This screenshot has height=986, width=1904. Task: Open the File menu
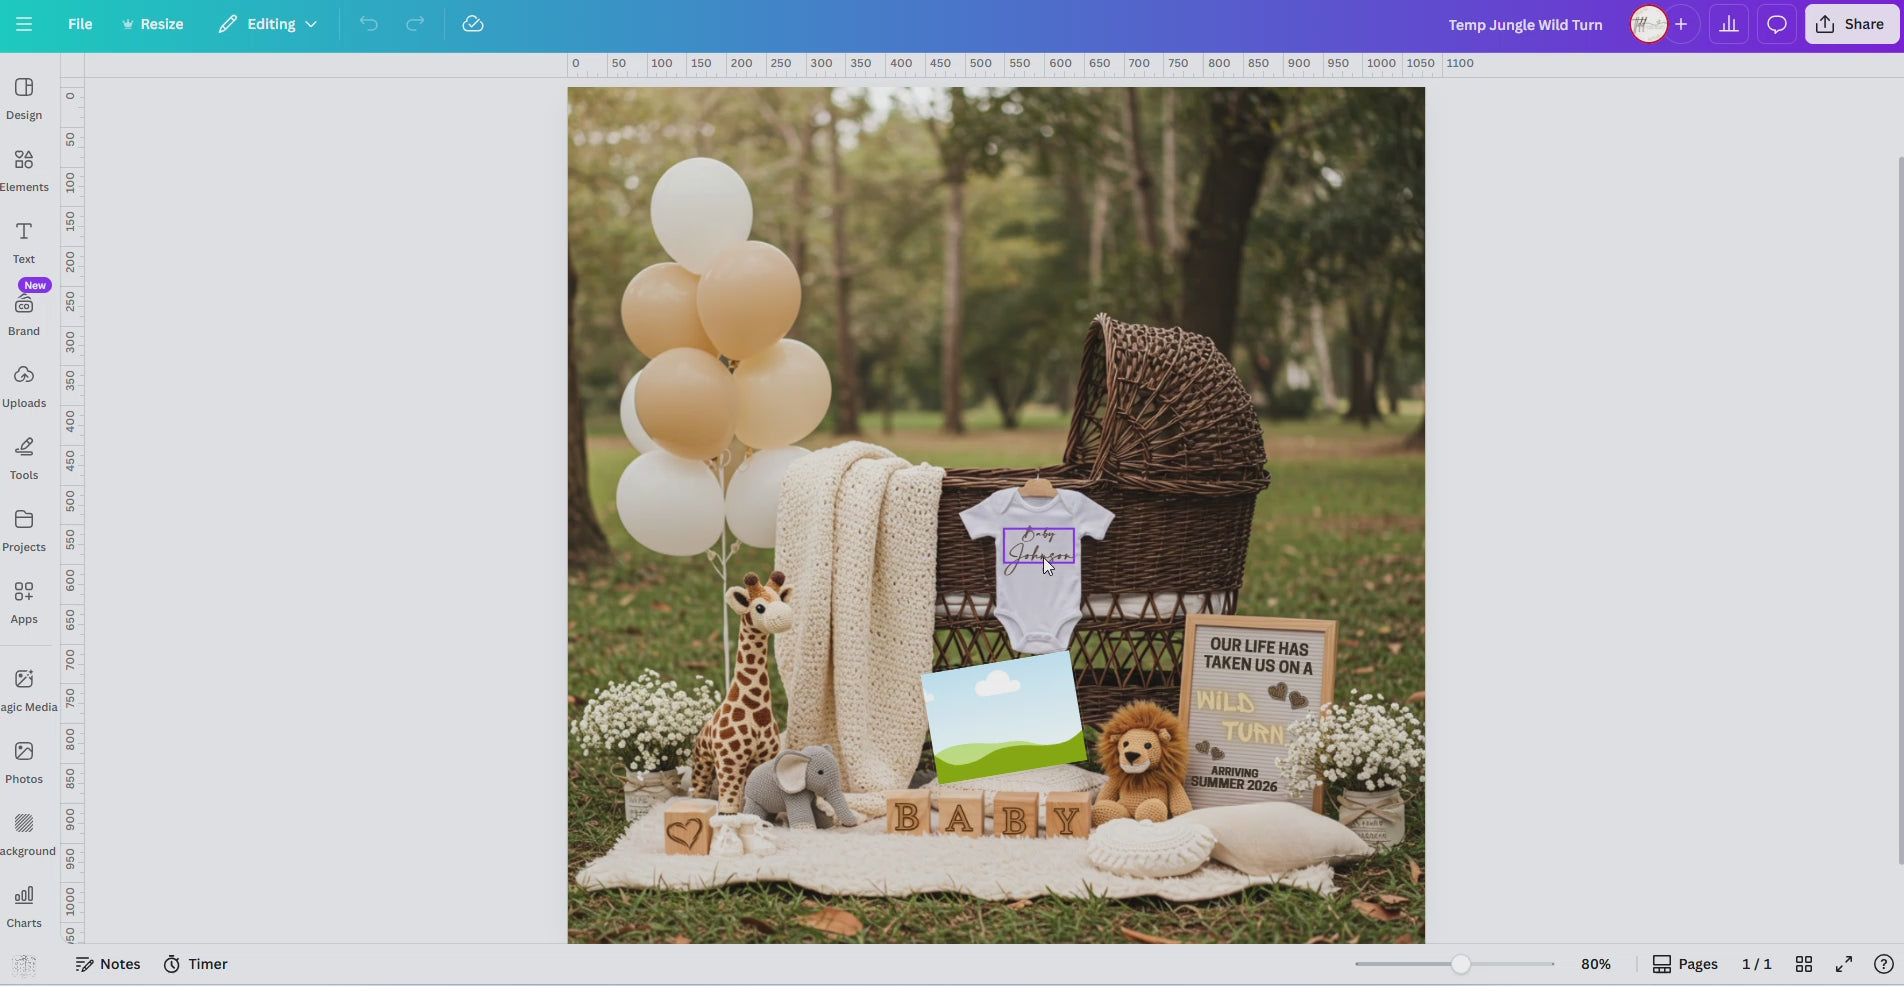[x=80, y=24]
